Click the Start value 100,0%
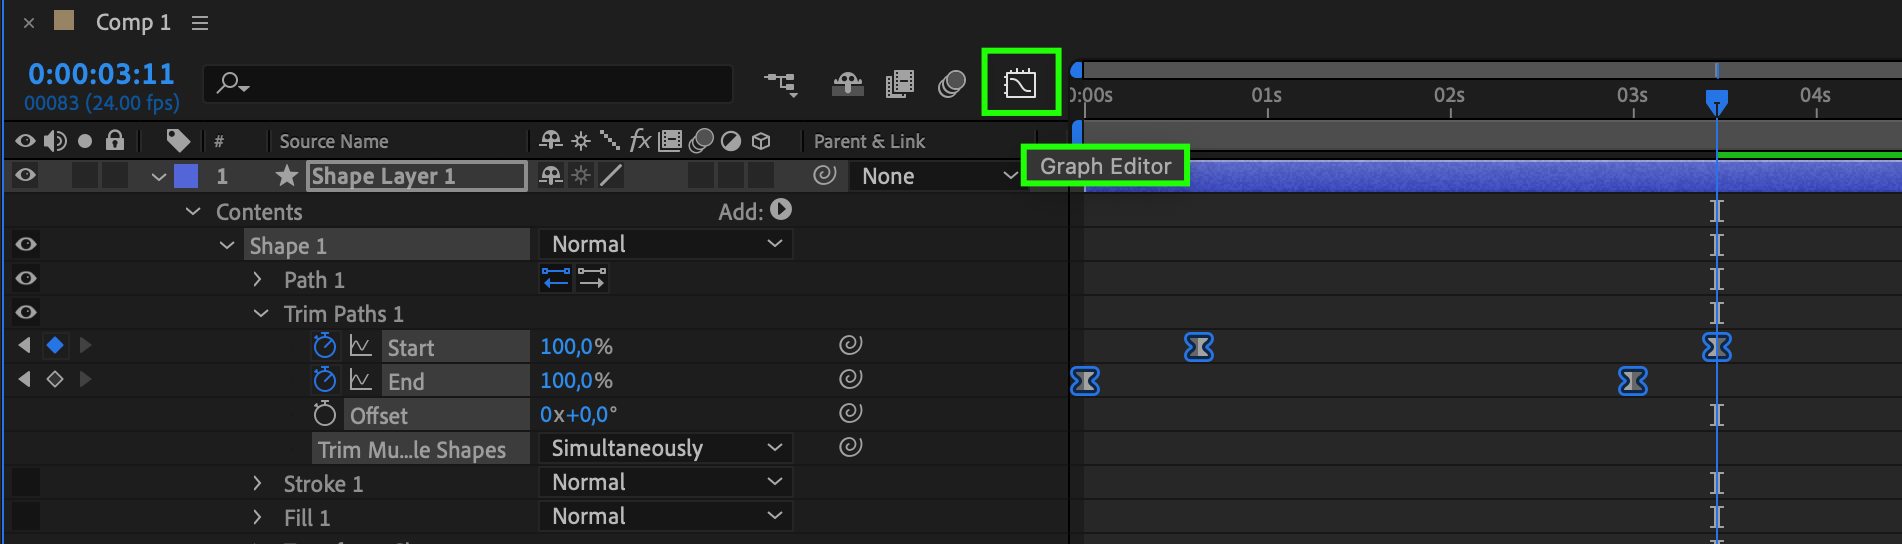Screen dimensions: 1902x544 click(x=576, y=347)
